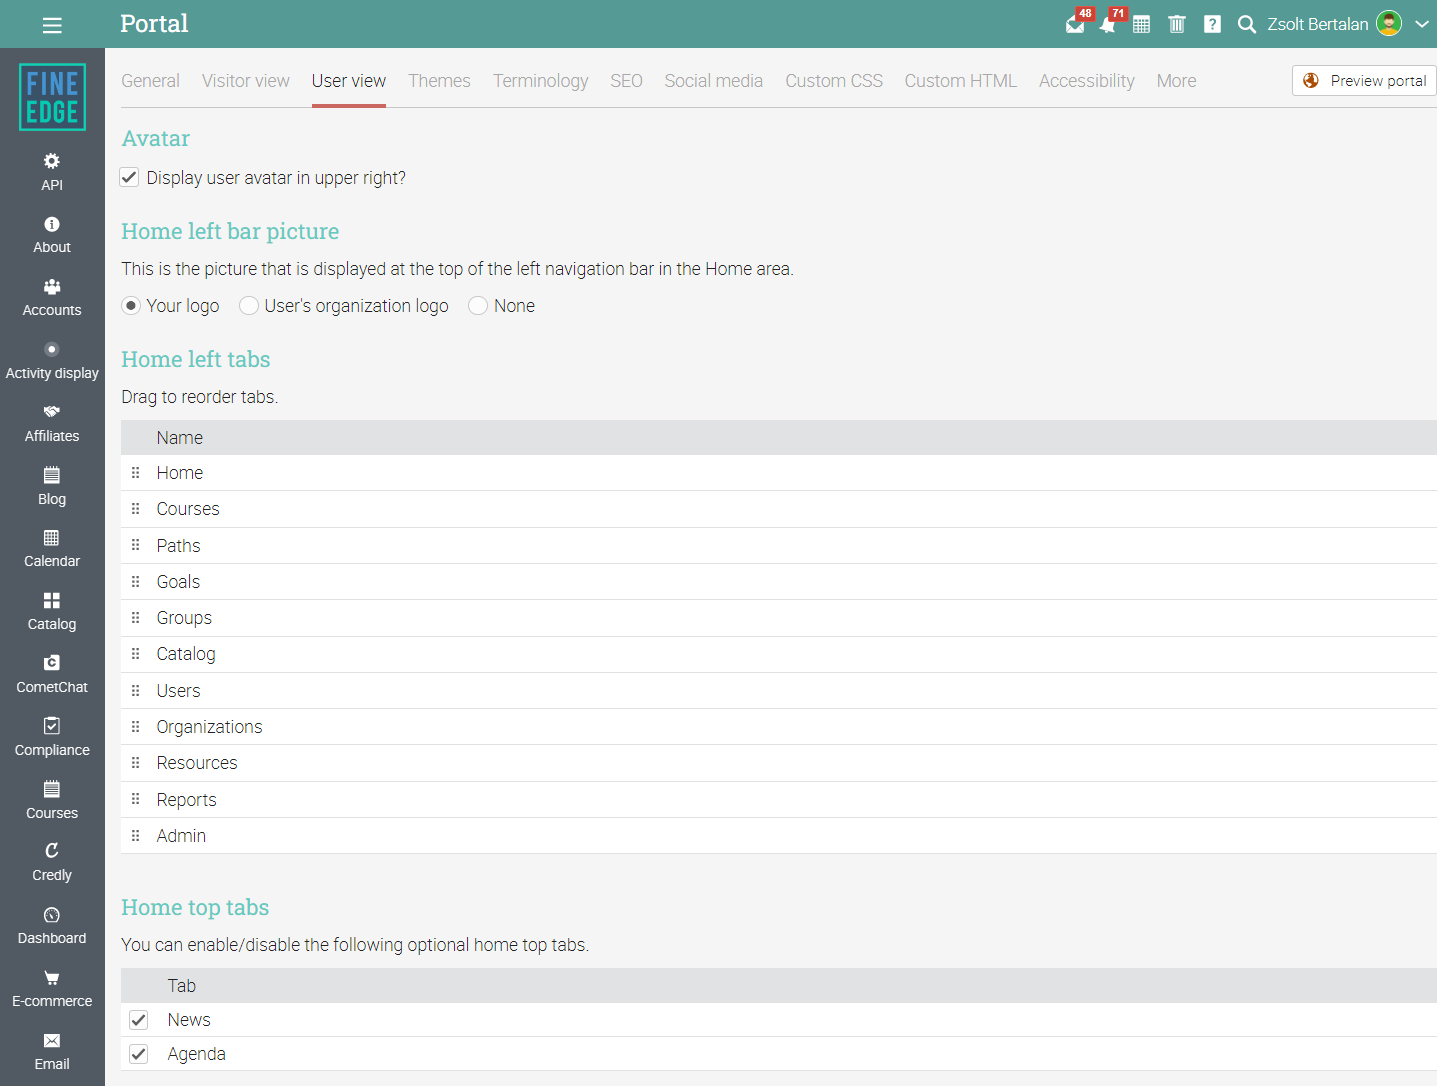Open Accounts in the sidebar
The width and height of the screenshot is (1437, 1086).
(52, 298)
